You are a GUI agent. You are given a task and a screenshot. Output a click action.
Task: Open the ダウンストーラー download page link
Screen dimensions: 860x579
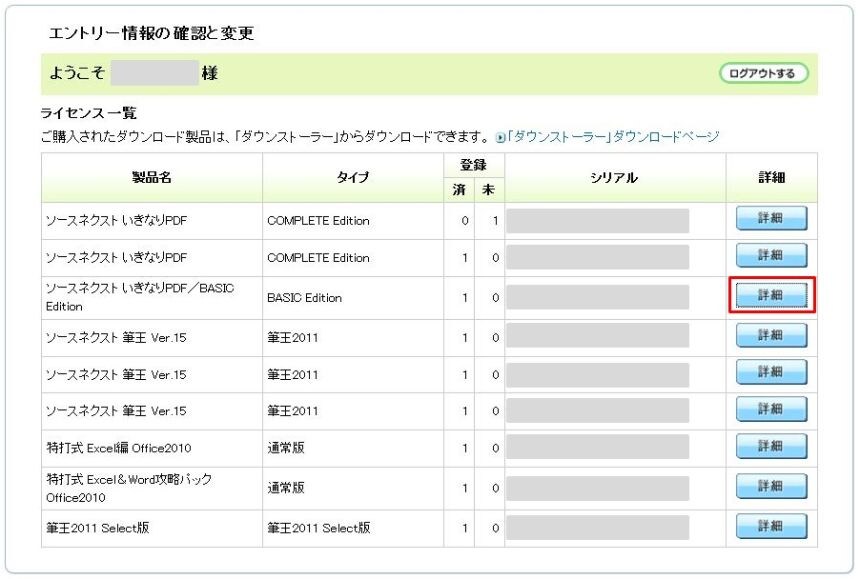pos(613,137)
